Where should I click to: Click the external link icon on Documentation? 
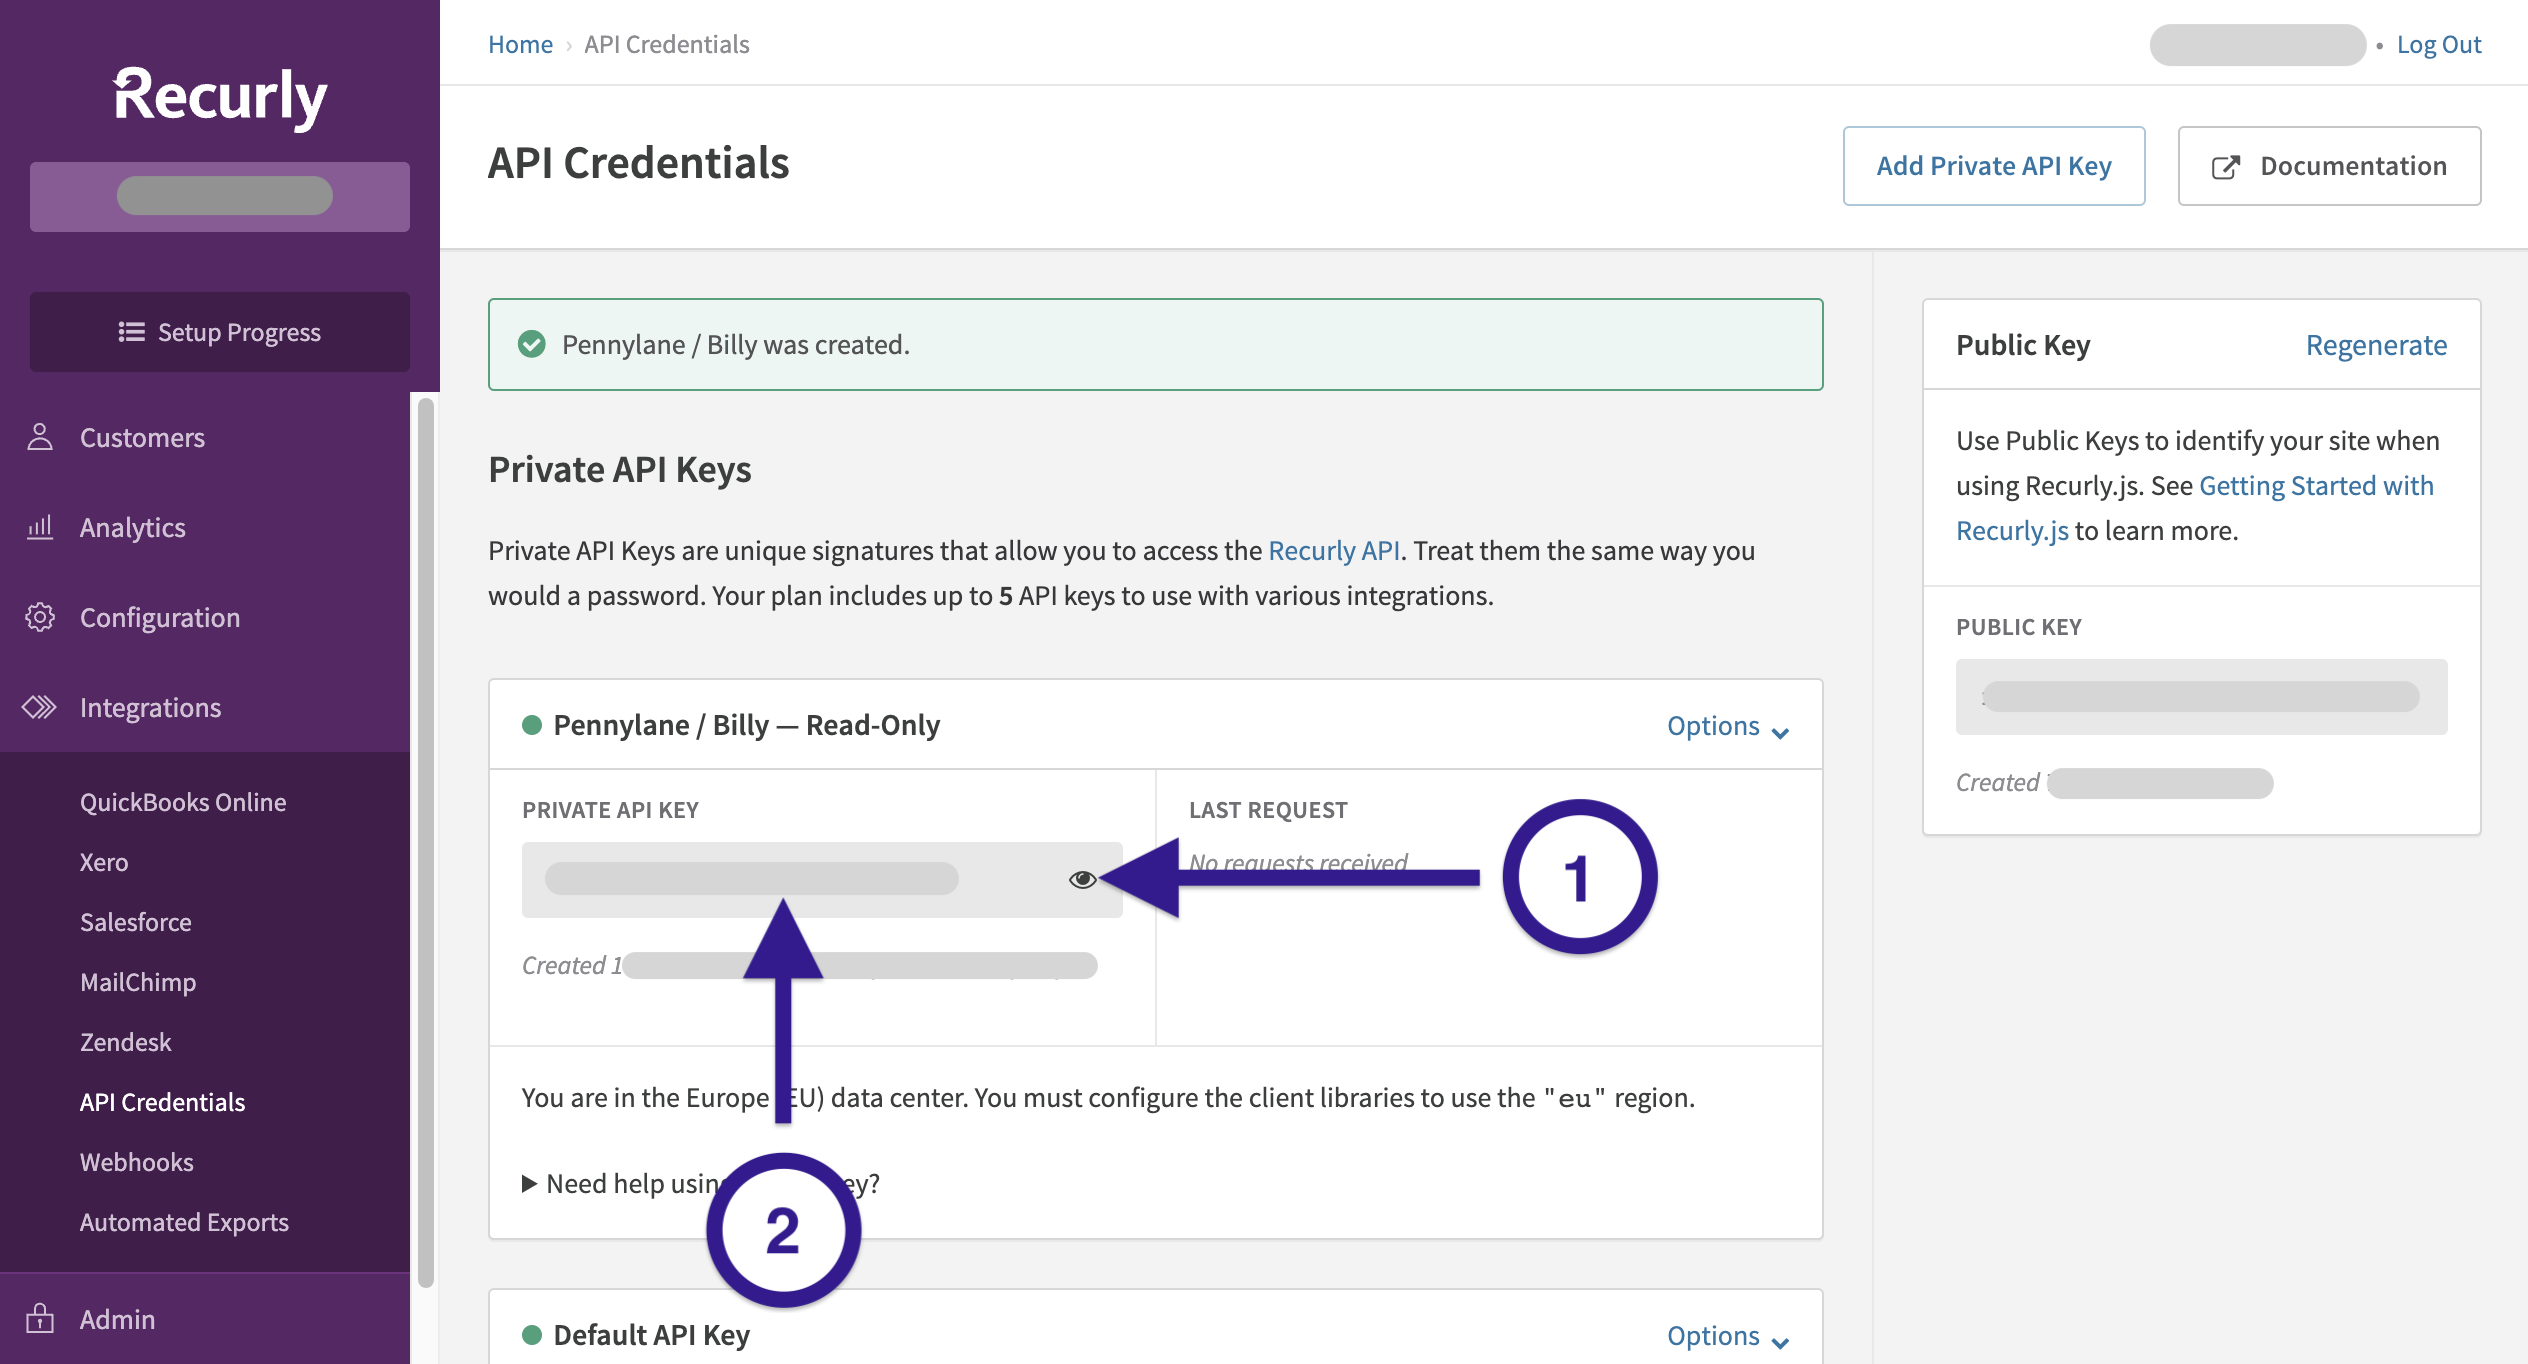2225,166
